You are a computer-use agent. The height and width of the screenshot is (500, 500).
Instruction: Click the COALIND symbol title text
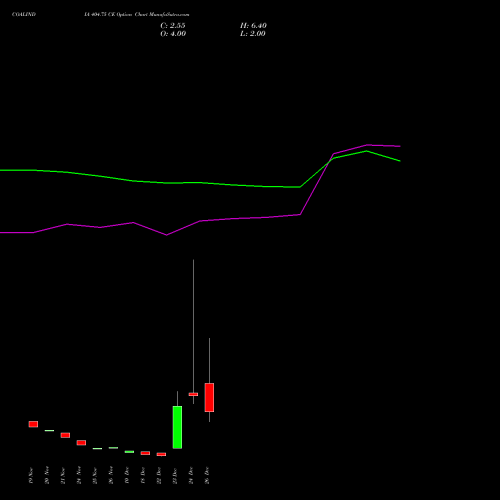(x=24, y=15)
